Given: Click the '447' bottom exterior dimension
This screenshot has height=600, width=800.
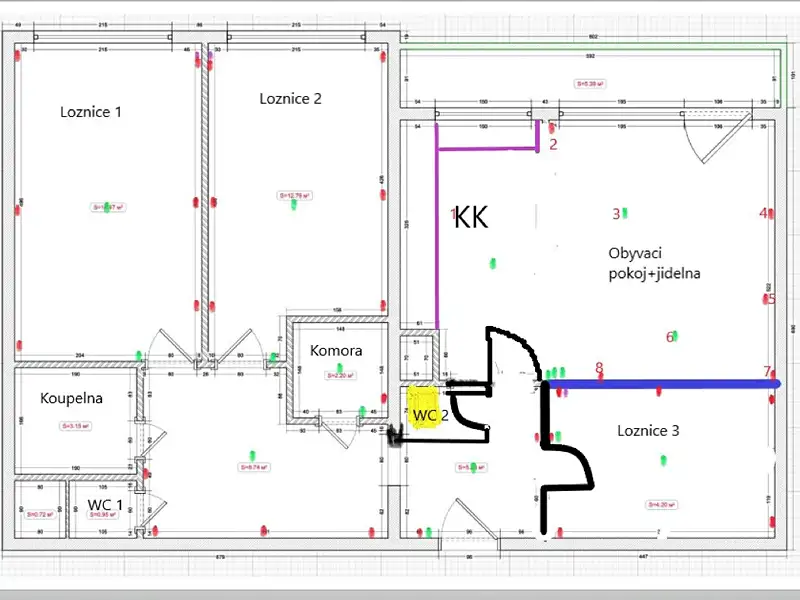Looking at the screenshot, I should (643, 557).
